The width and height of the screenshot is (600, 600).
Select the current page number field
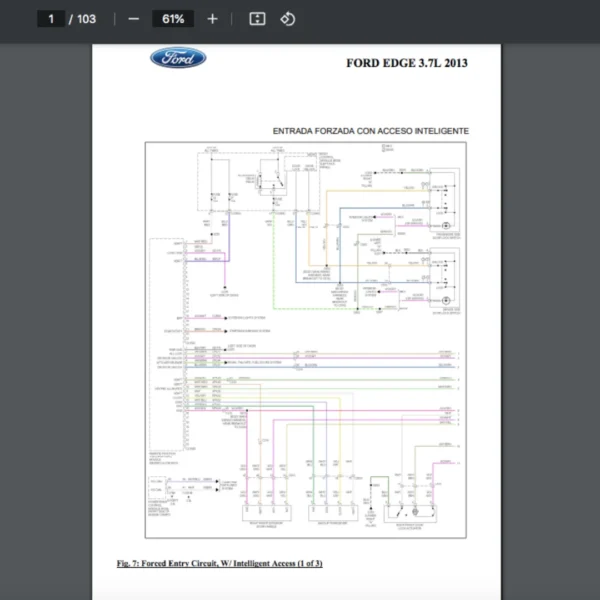tap(50, 19)
